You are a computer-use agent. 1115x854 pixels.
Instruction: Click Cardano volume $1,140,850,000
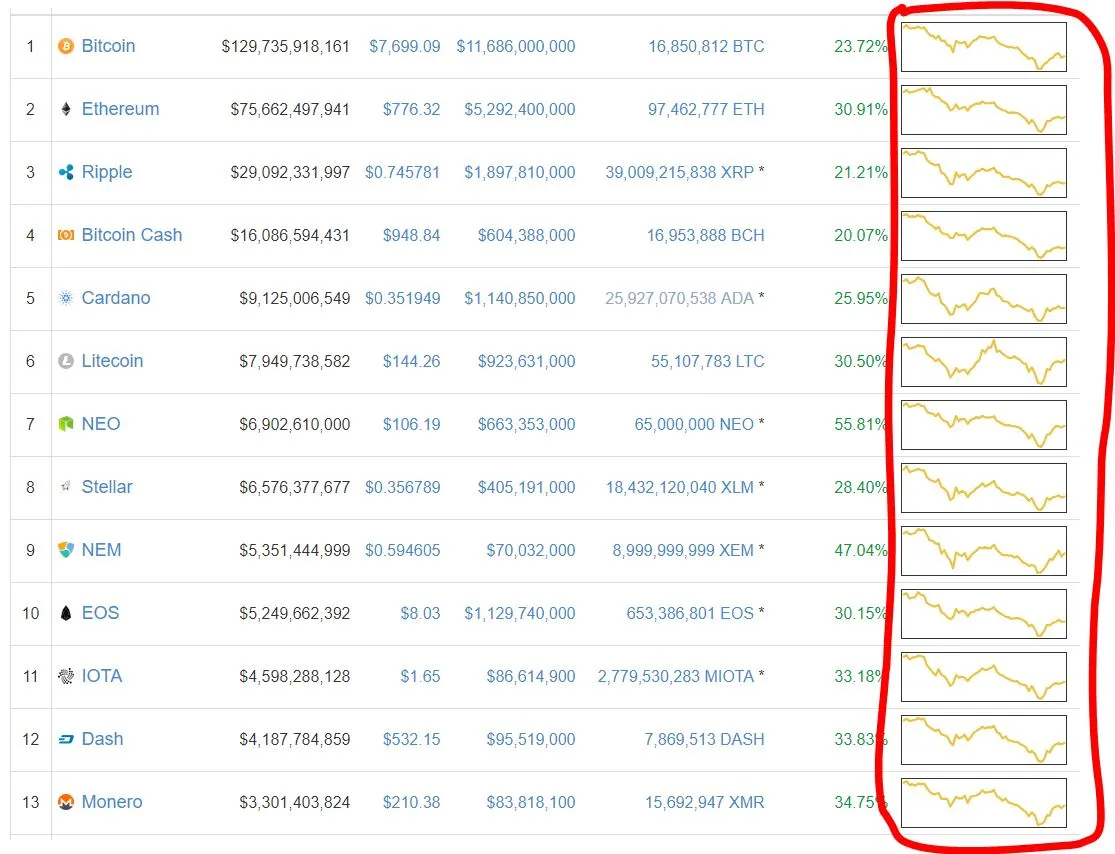tap(520, 299)
